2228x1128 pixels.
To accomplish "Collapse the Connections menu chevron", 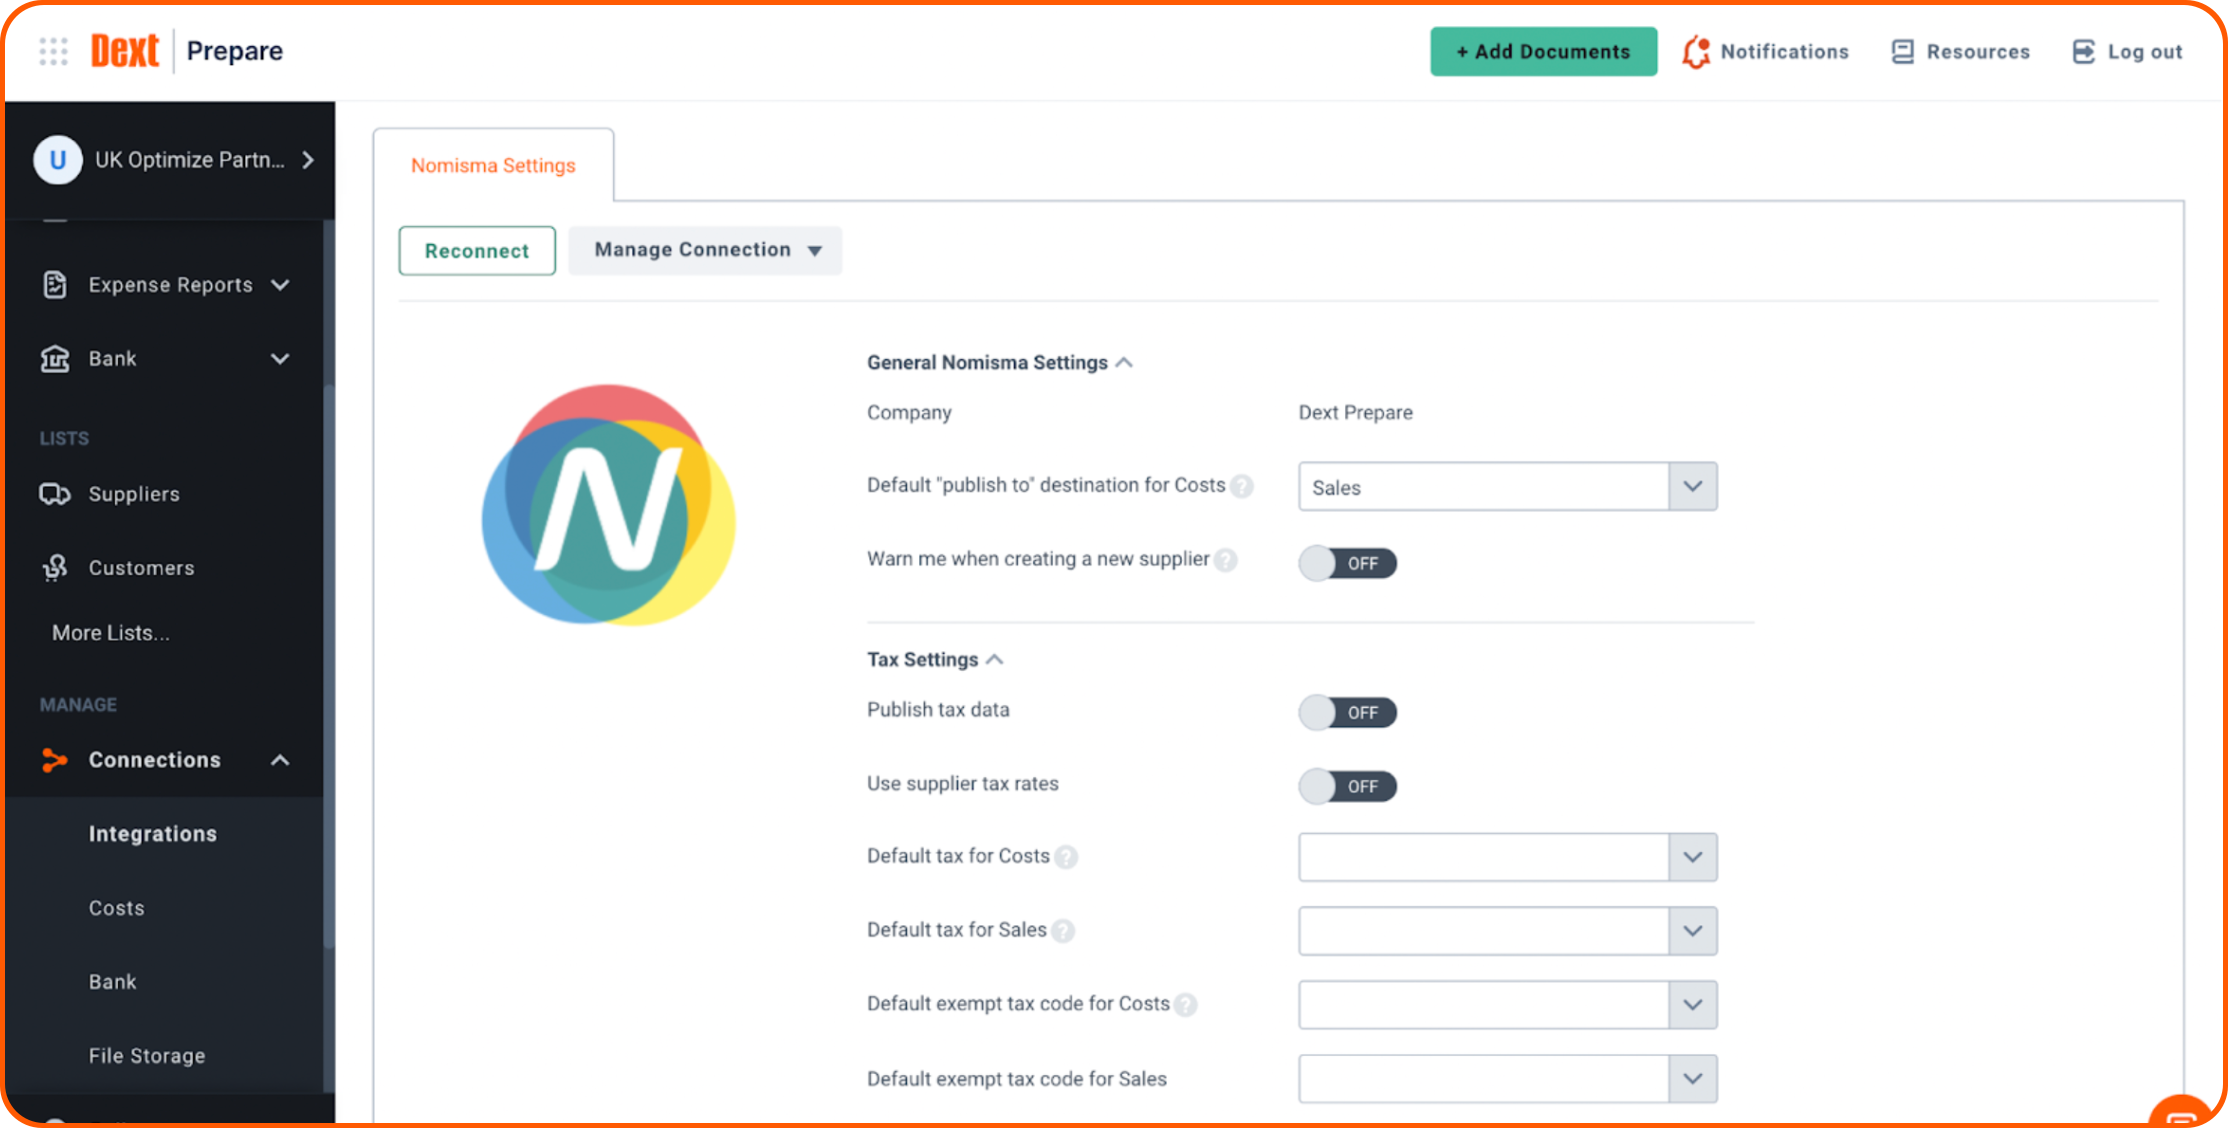I will pos(281,760).
